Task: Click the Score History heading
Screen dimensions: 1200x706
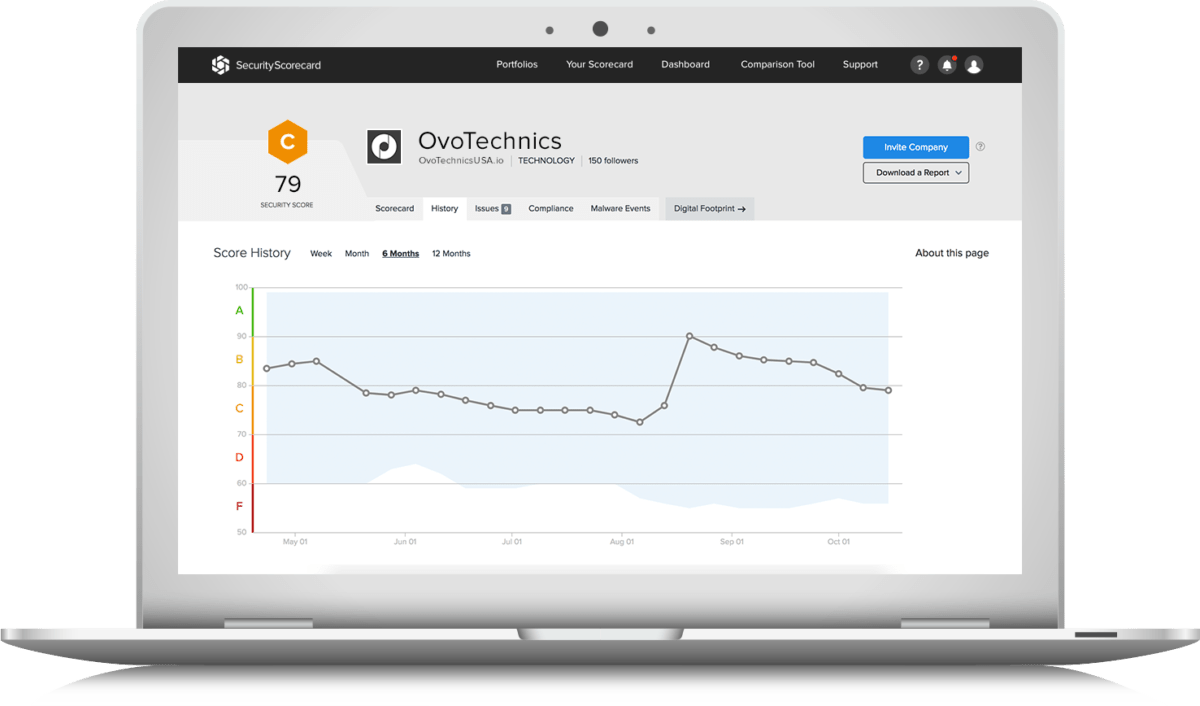Action: coord(252,253)
